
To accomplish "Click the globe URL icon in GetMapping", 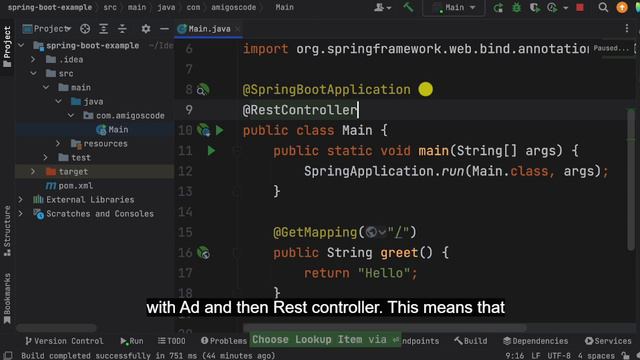I will [371, 232].
